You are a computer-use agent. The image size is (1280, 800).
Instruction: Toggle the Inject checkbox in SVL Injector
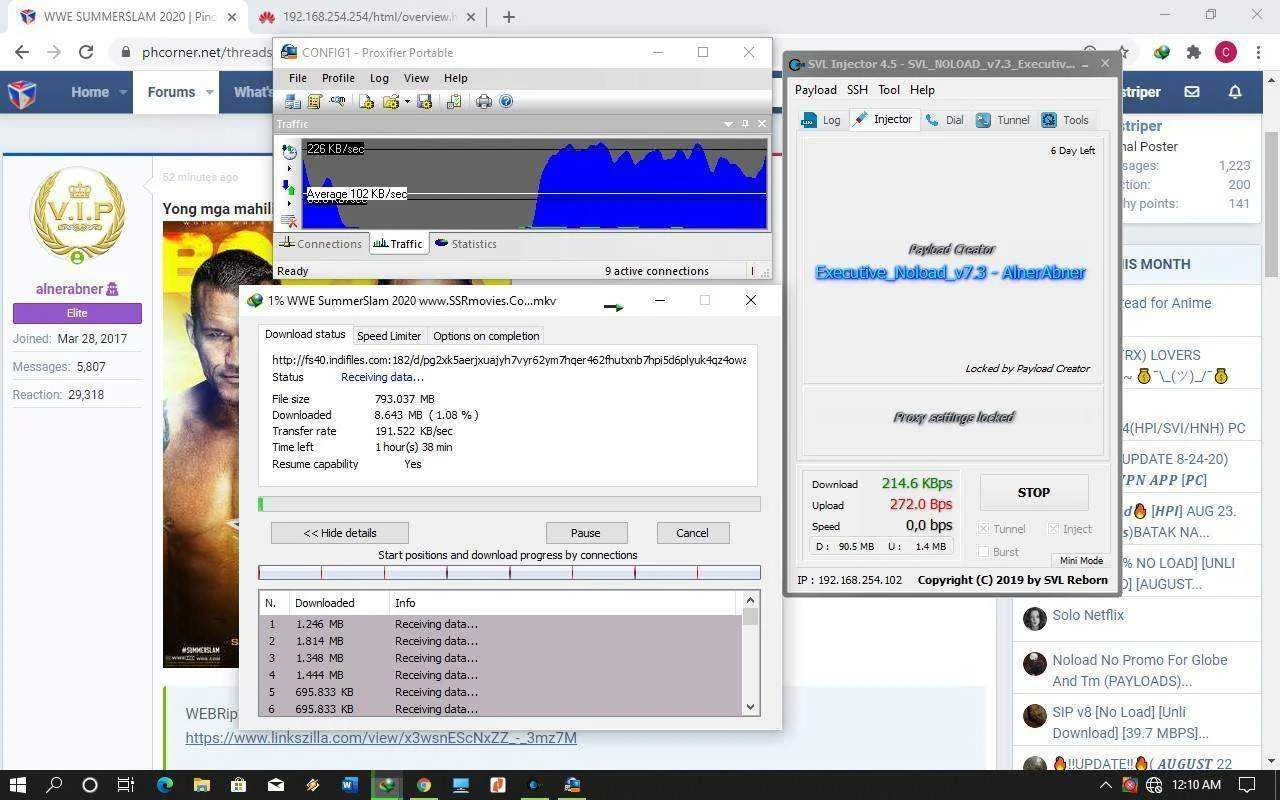1054,529
